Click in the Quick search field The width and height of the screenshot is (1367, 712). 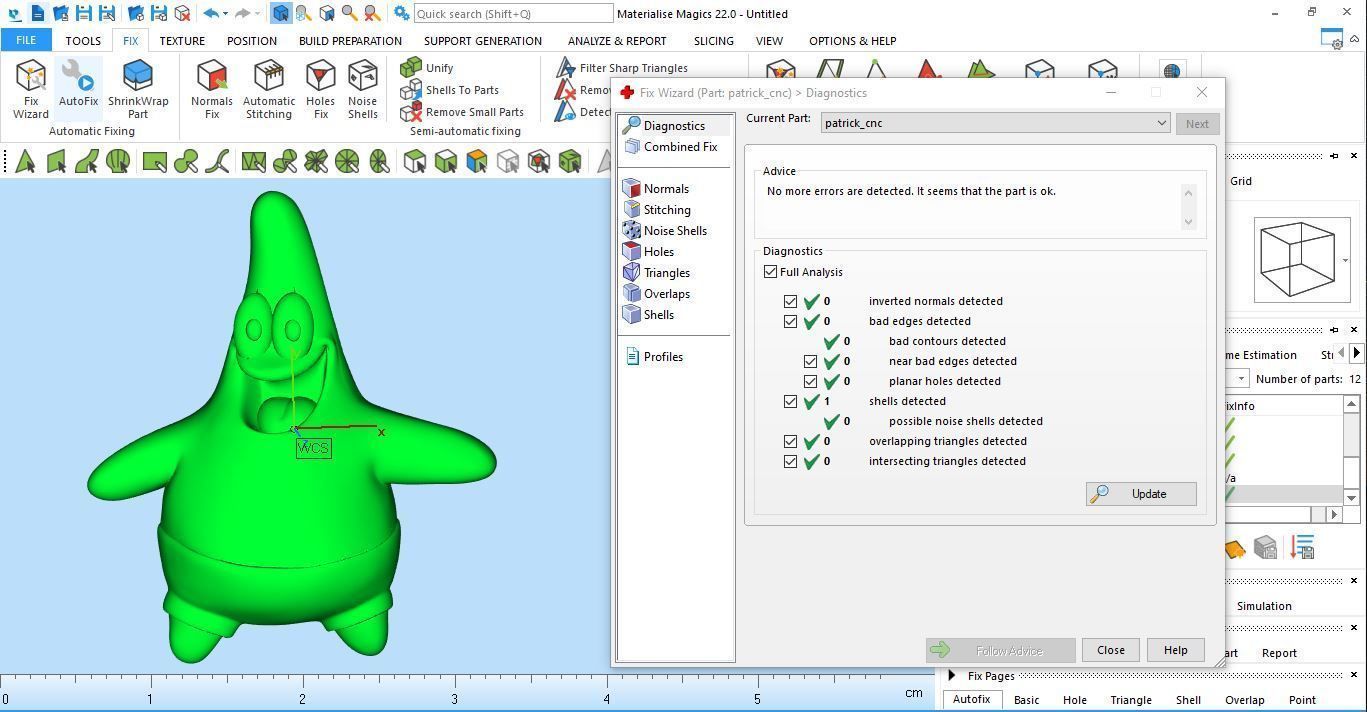tap(513, 13)
